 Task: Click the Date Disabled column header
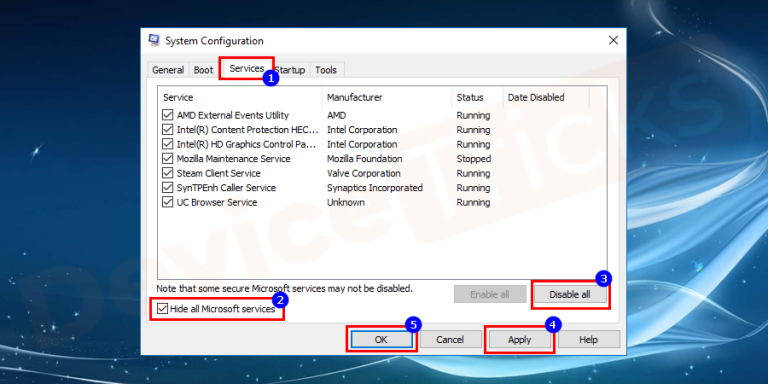[x=546, y=97]
